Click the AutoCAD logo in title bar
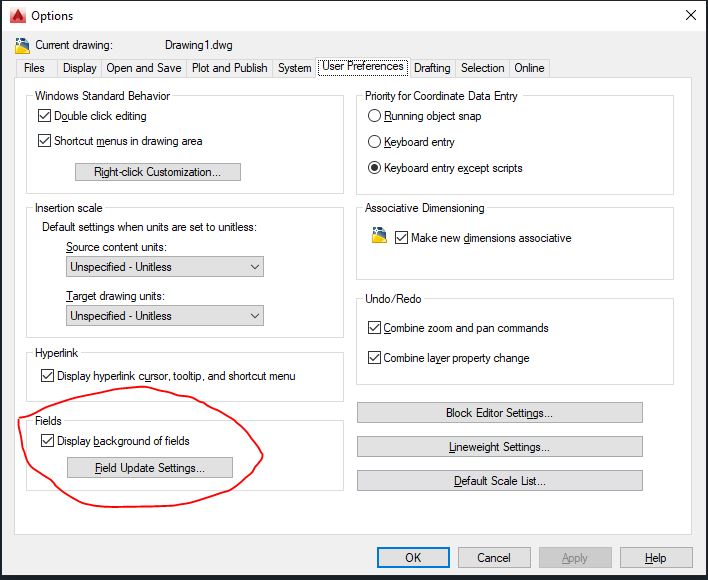Screen dimensions: 708x580 (18, 15)
